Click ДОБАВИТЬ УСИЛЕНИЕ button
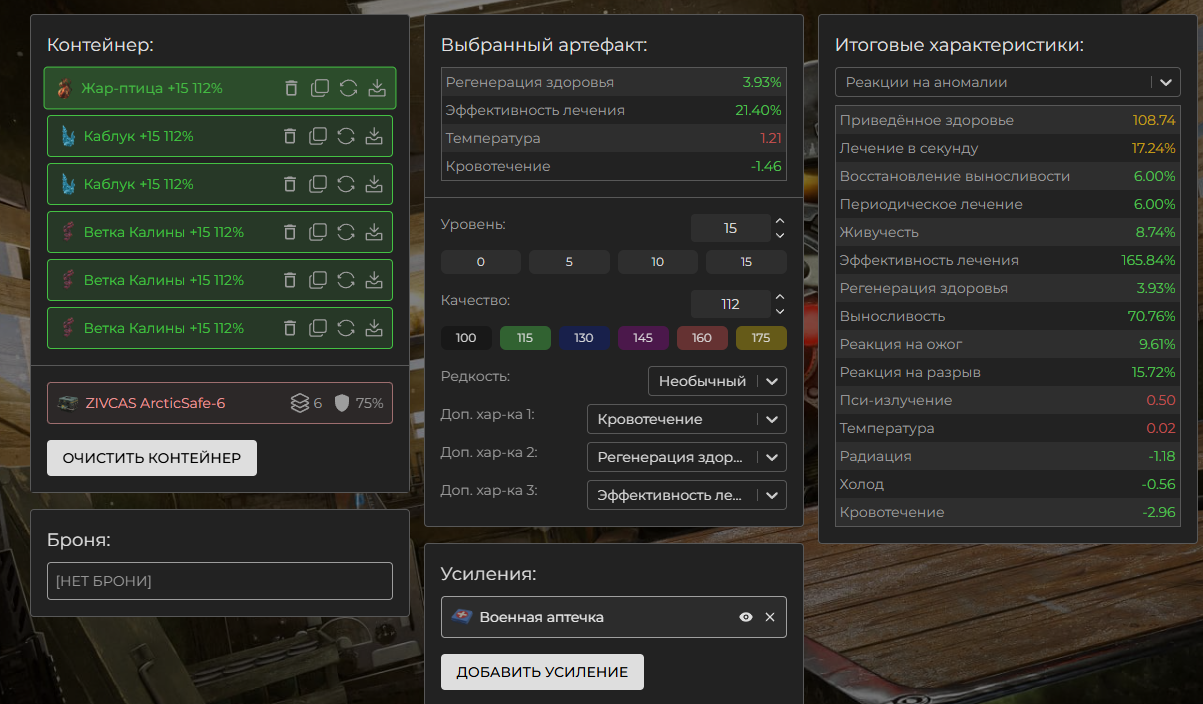 (x=542, y=672)
